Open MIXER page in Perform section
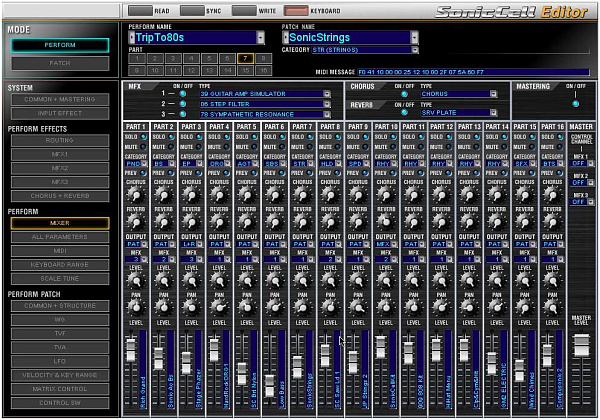Image resolution: width=600 pixels, height=420 pixels. click(x=60, y=223)
